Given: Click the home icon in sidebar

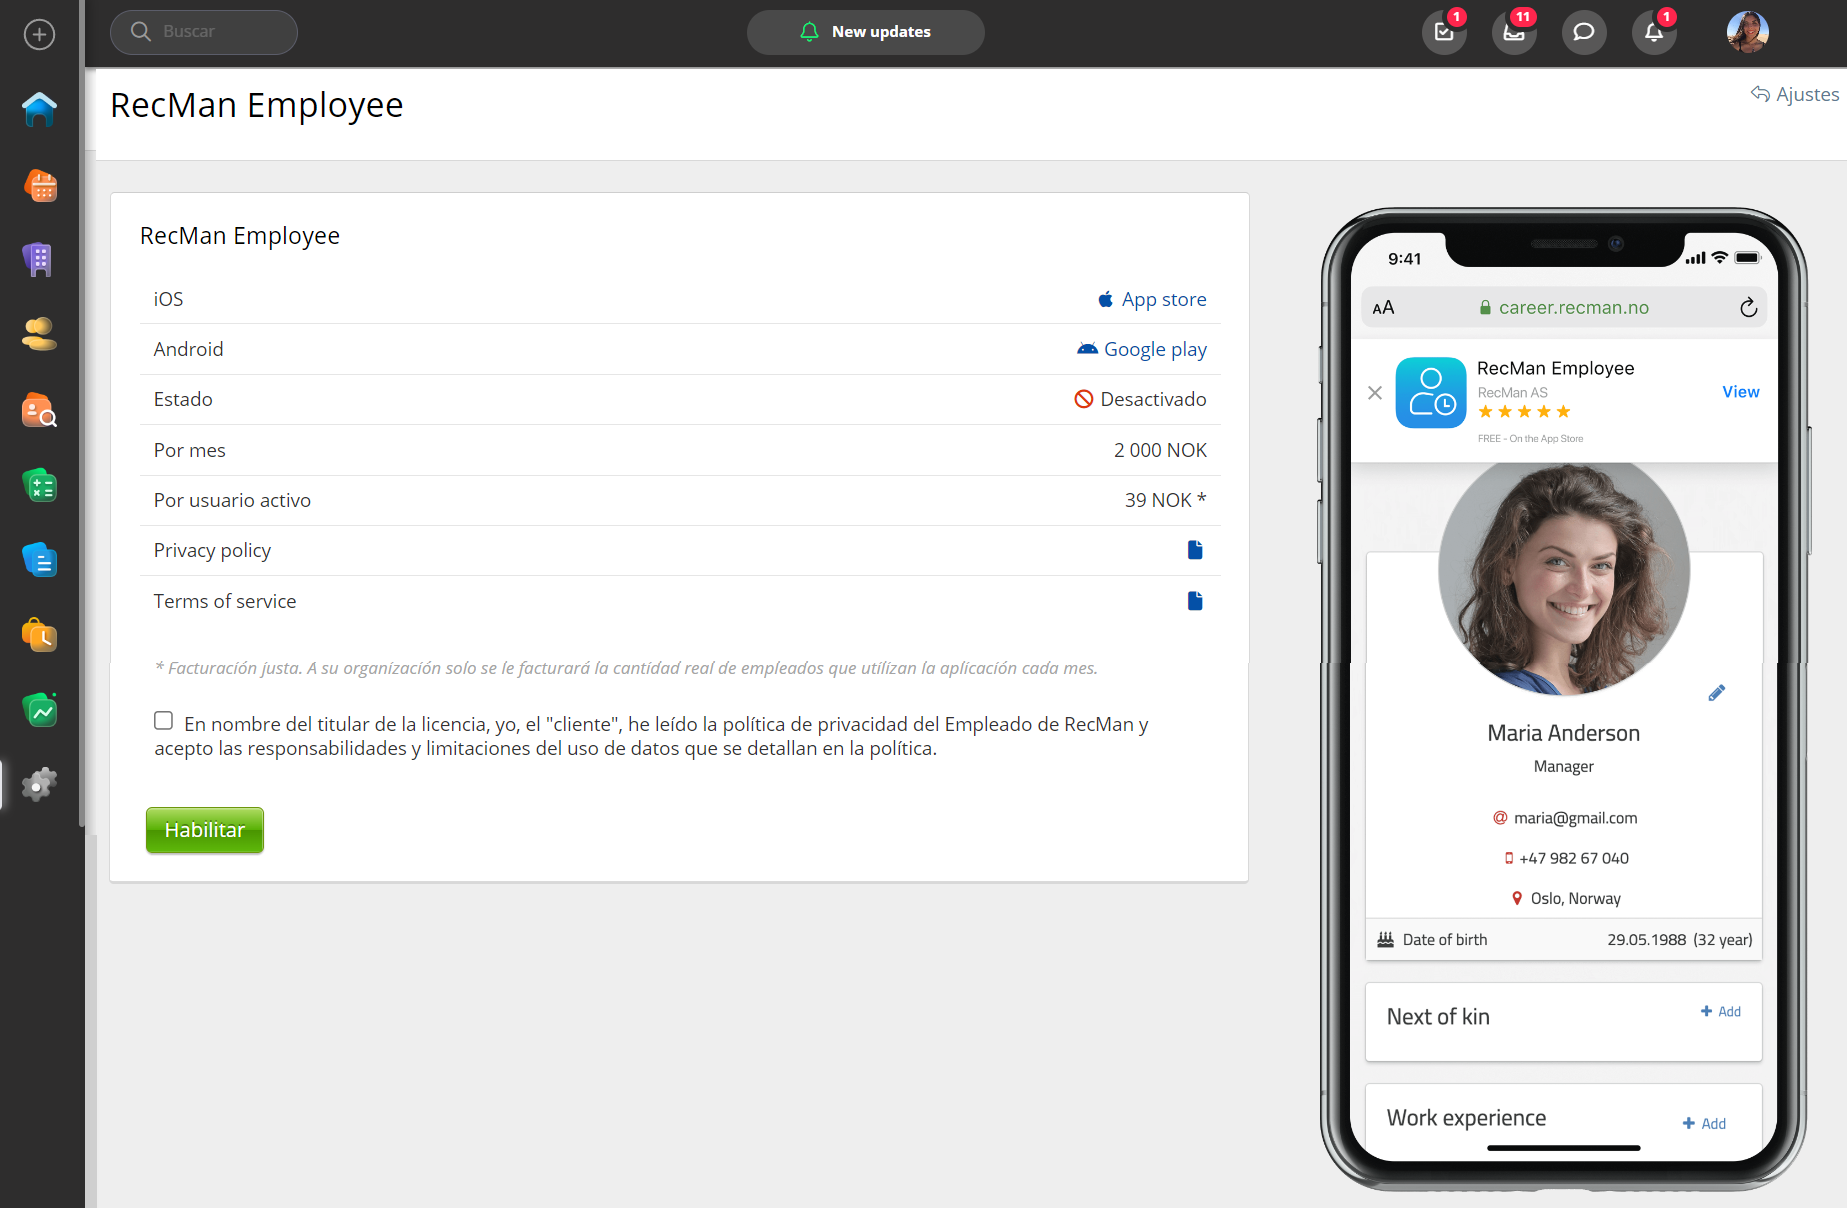Looking at the screenshot, I should [40, 109].
